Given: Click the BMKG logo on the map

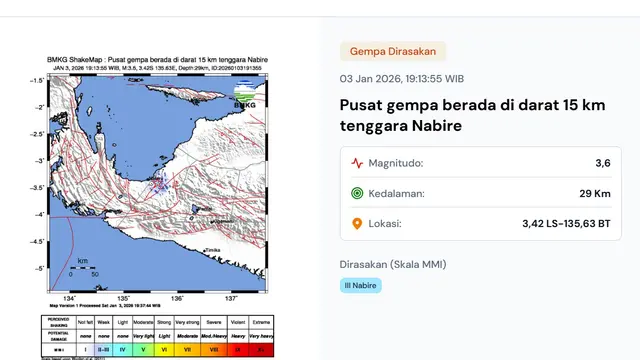Looking at the screenshot, I should tap(244, 95).
